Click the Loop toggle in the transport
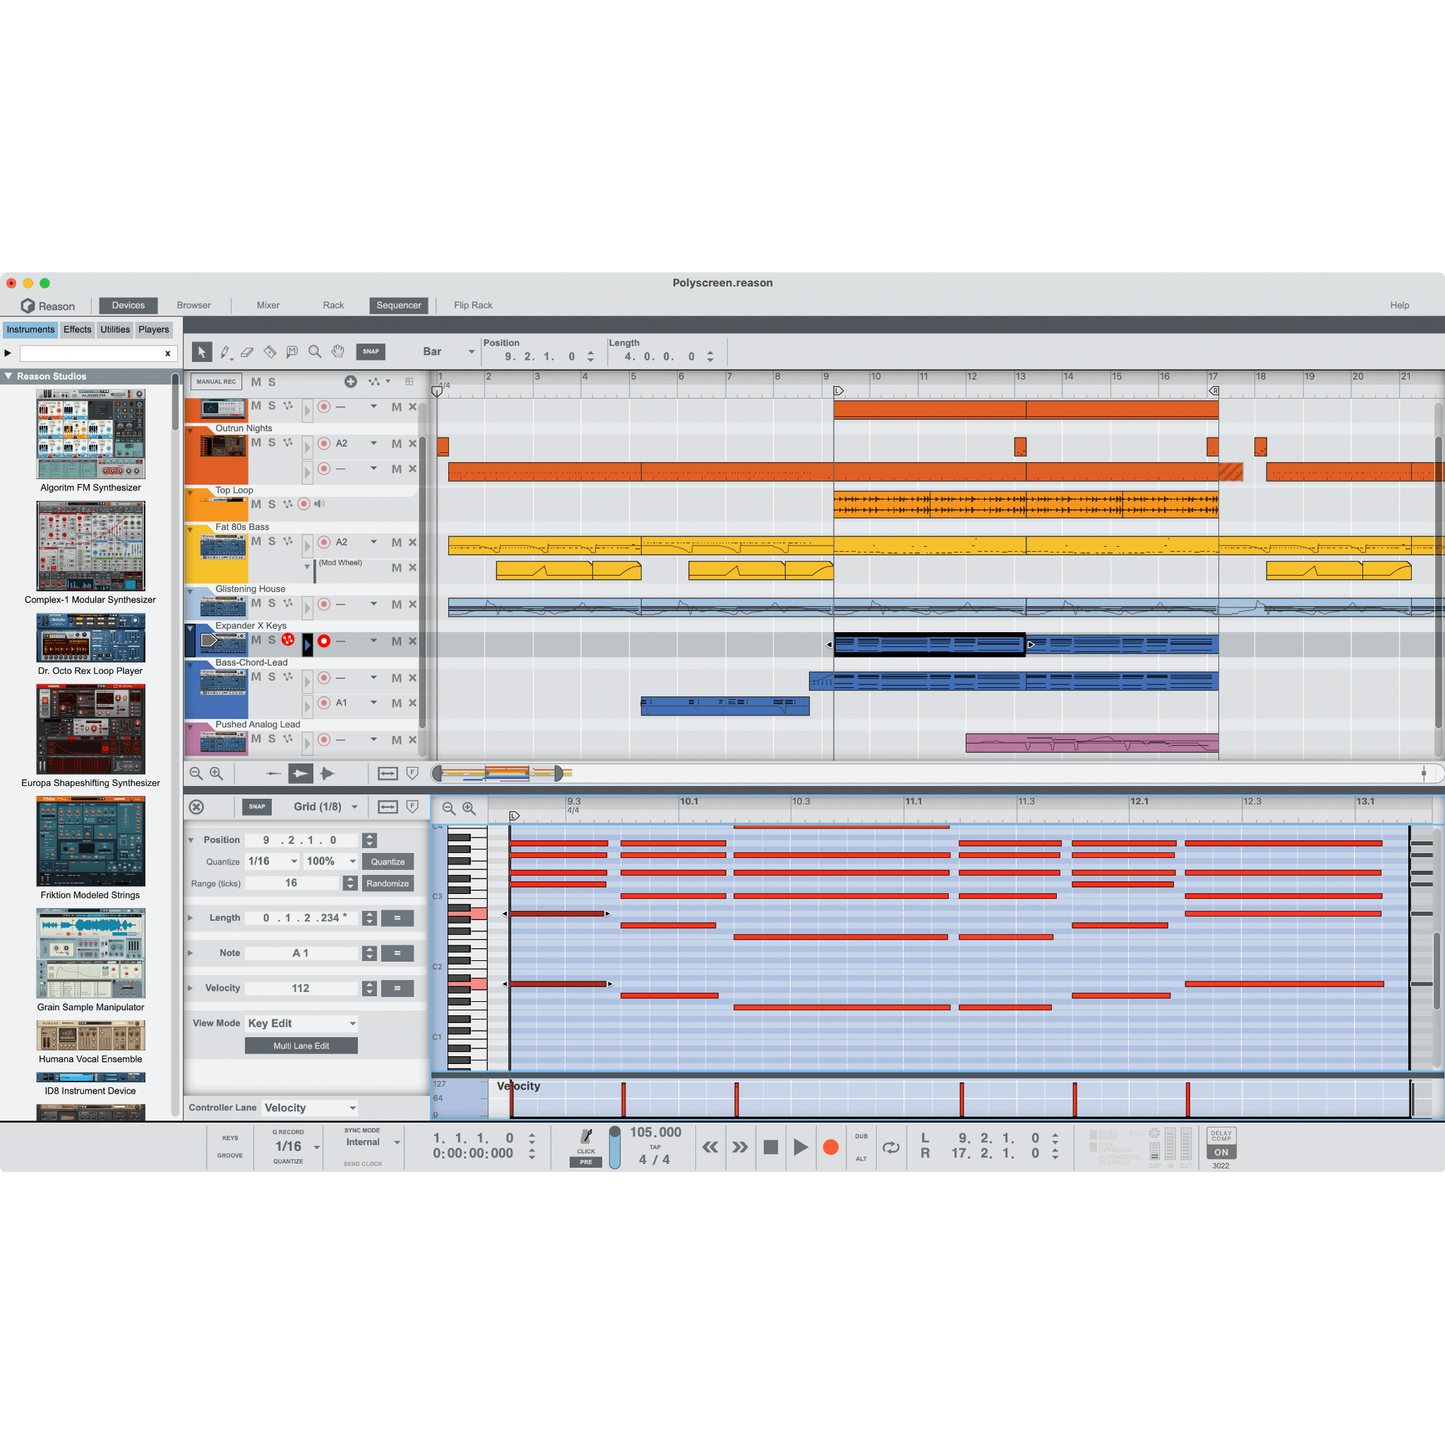The width and height of the screenshot is (1445, 1445). click(891, 1148)
